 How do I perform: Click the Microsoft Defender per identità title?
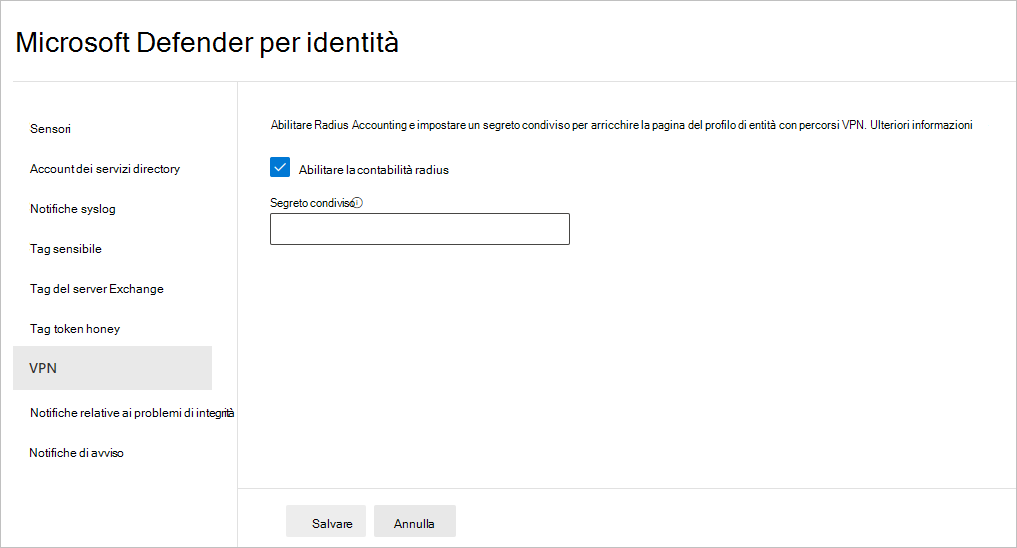207,43
